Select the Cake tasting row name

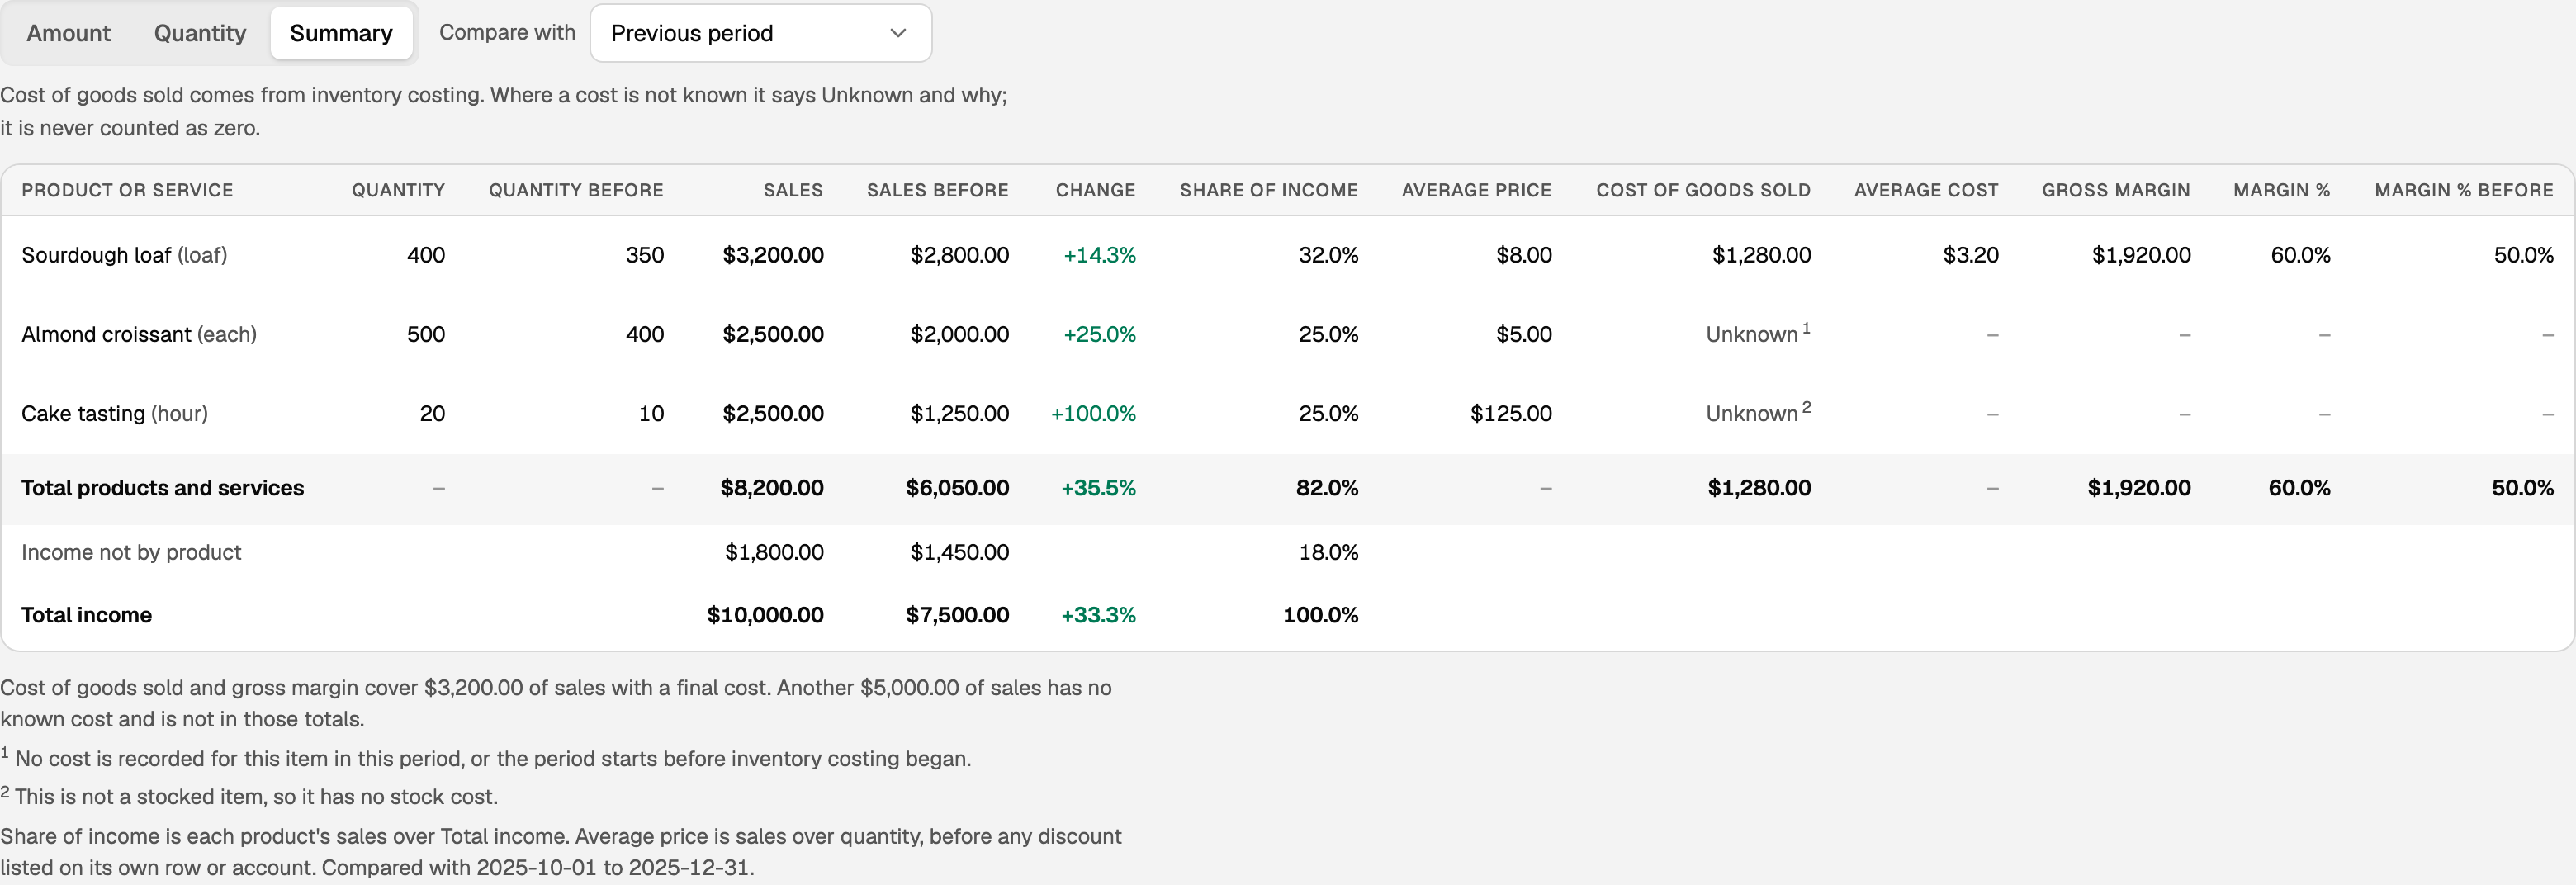coord(115,413)
